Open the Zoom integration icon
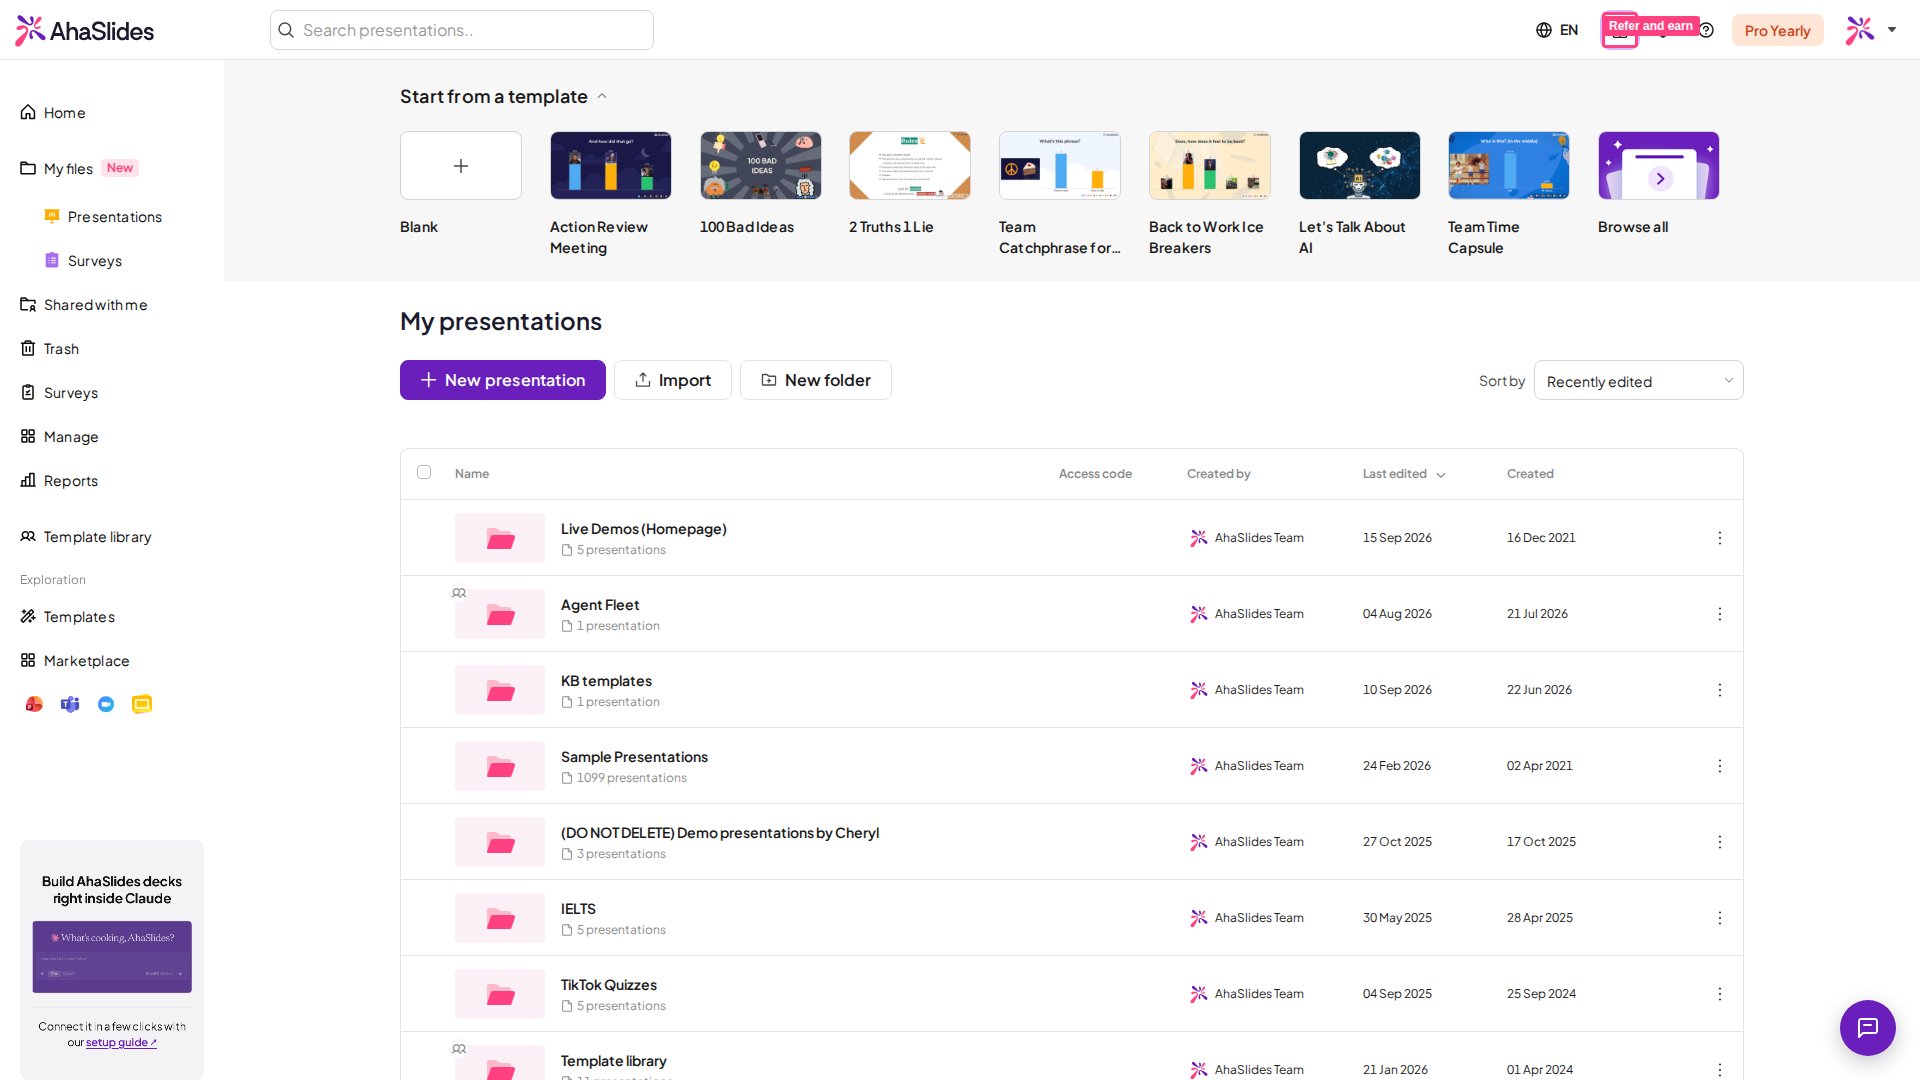 [106, 704]
